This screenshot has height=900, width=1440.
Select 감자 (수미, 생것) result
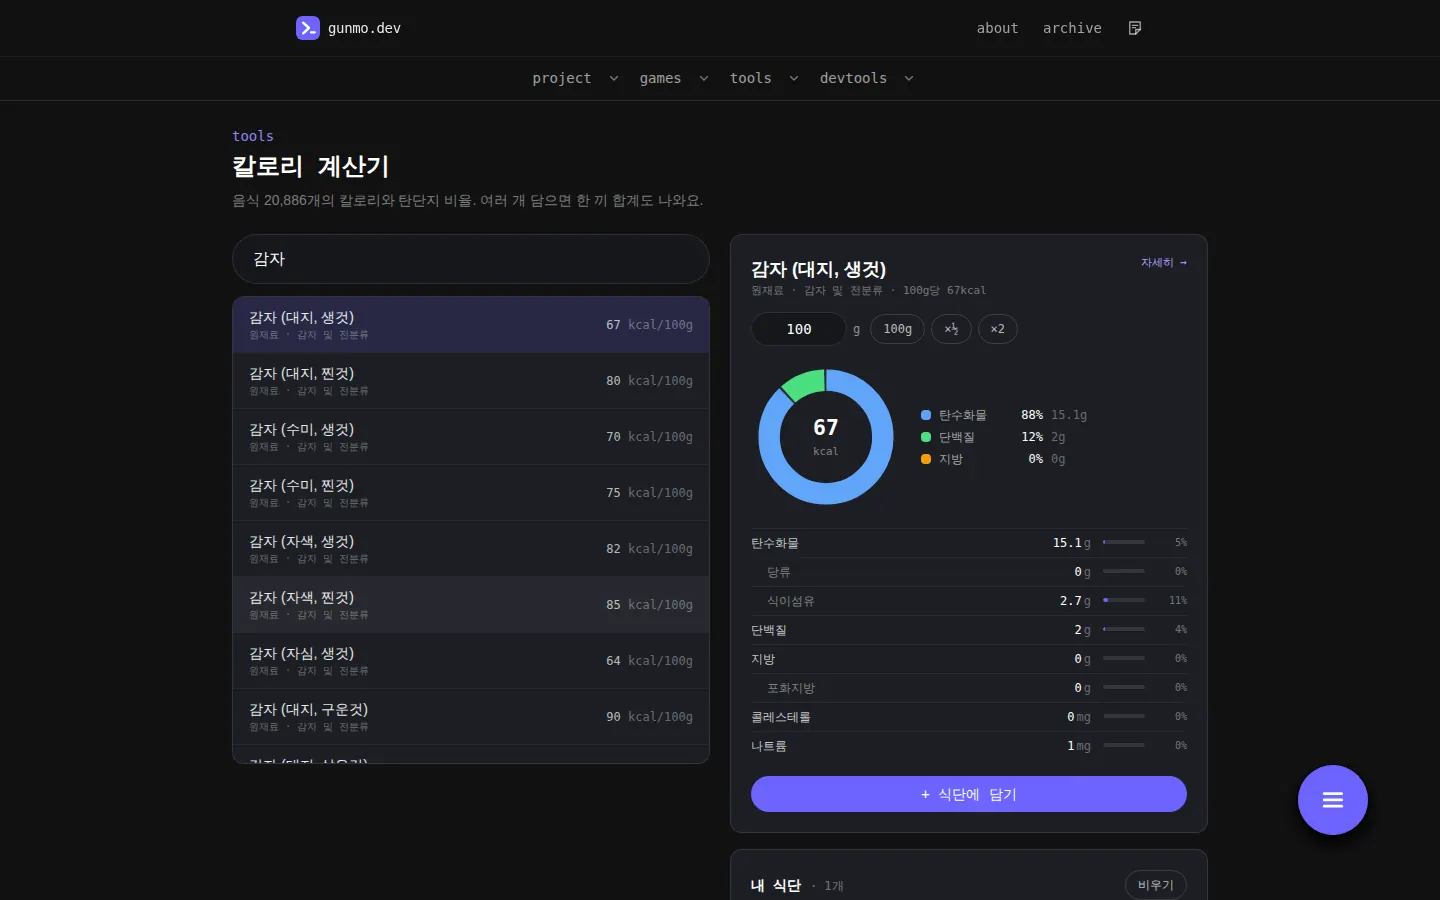pos(471,437)
